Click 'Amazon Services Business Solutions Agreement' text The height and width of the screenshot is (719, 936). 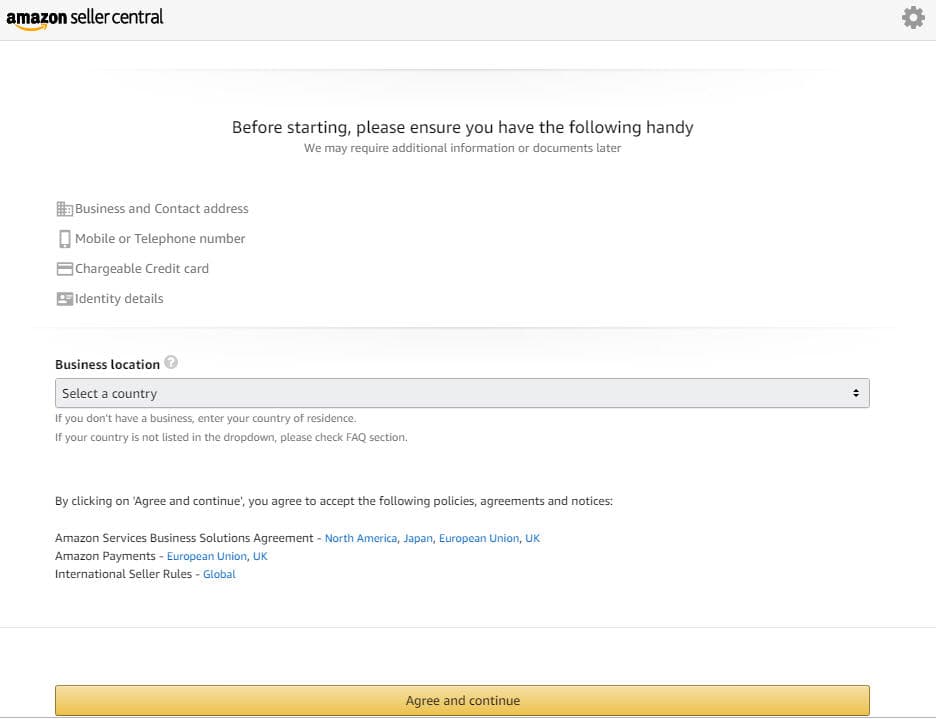(x=184, y=538)
